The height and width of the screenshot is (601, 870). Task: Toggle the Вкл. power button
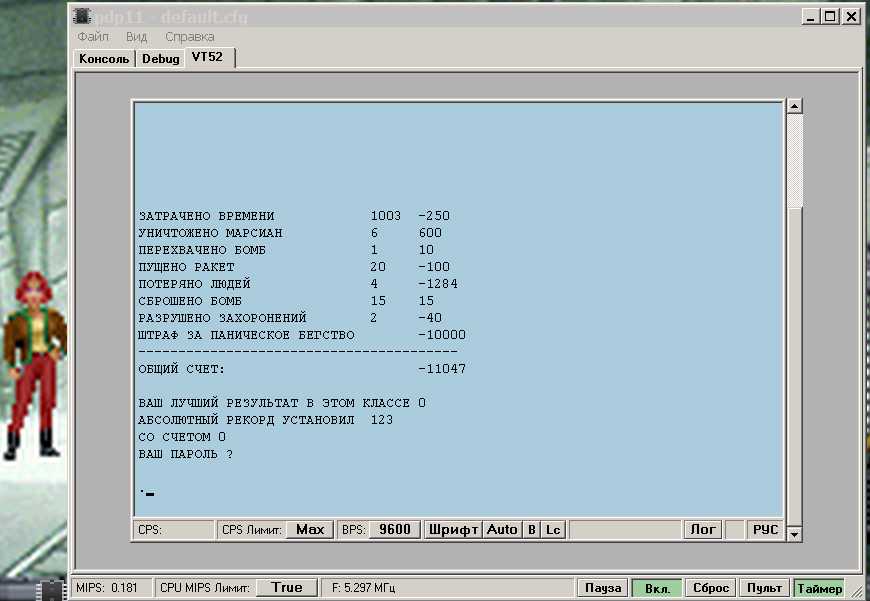(657, 588)
